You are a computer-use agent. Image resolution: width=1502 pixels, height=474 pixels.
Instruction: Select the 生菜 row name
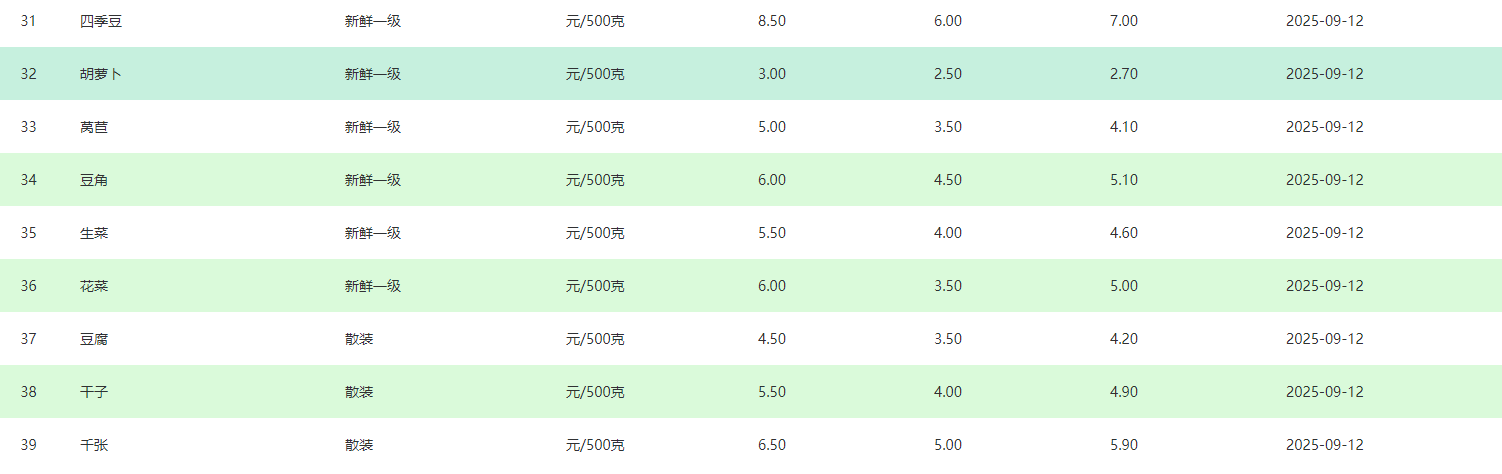[94, 233]
